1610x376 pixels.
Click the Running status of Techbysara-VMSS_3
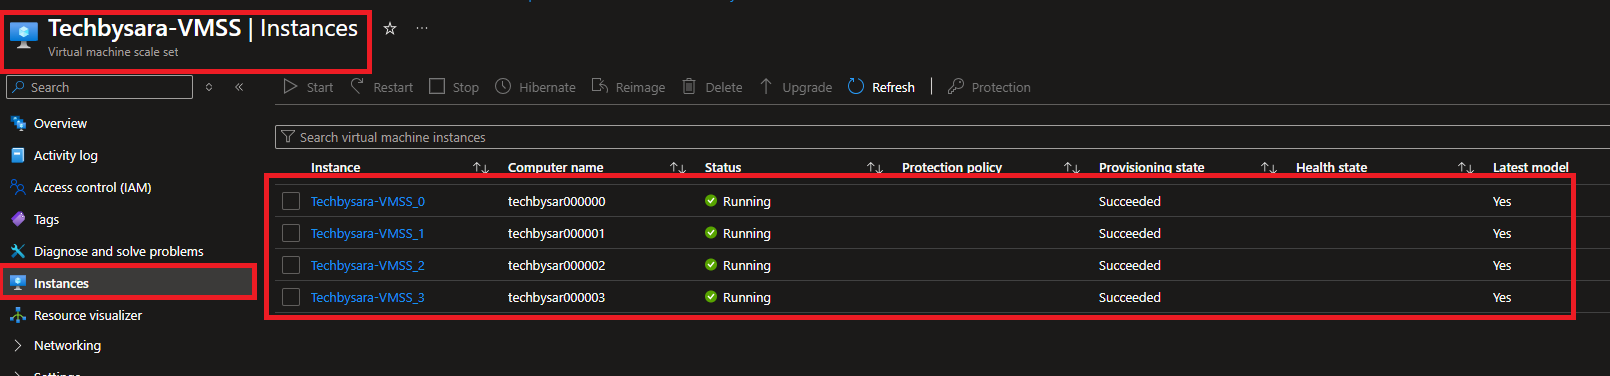pos(738,297)
